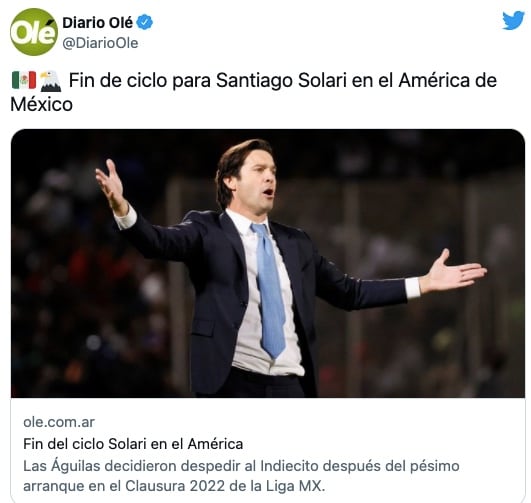
Task: Open the Twitter bird logo icon
Action: tap(513, 21)
